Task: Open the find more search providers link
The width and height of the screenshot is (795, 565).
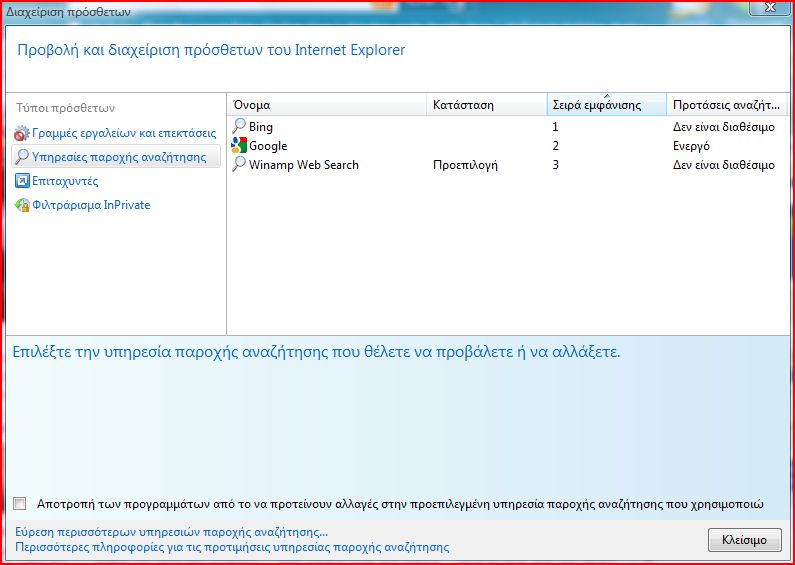Action: 171,532
